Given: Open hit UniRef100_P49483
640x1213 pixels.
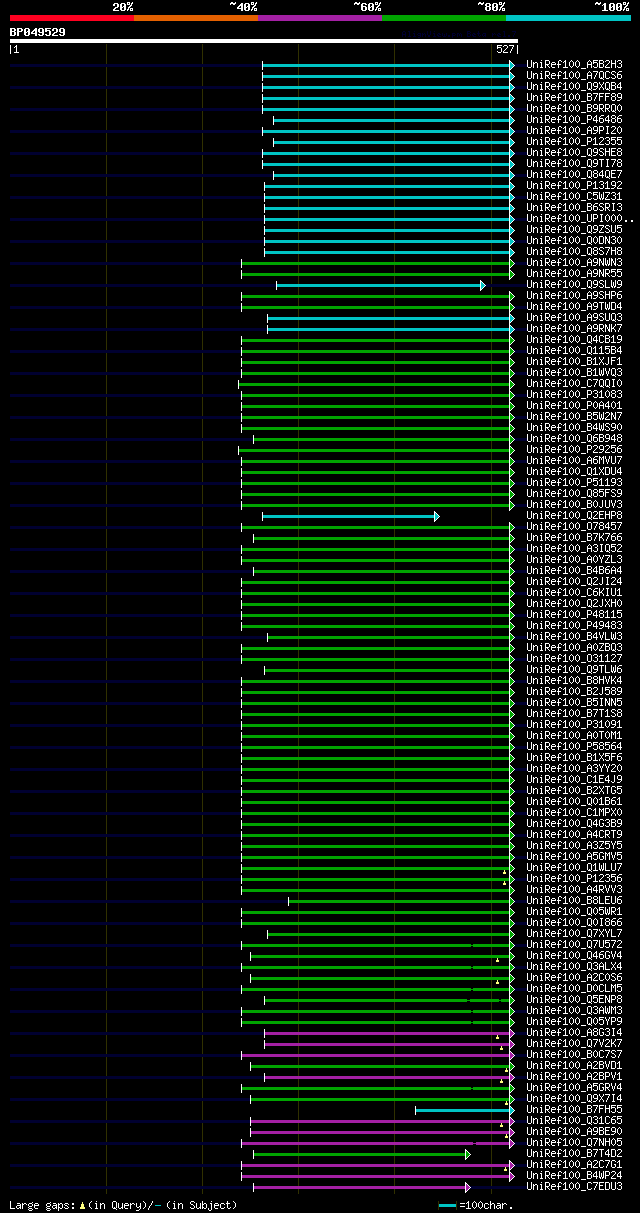Looking at the screenshot, I should pos(574,625).
